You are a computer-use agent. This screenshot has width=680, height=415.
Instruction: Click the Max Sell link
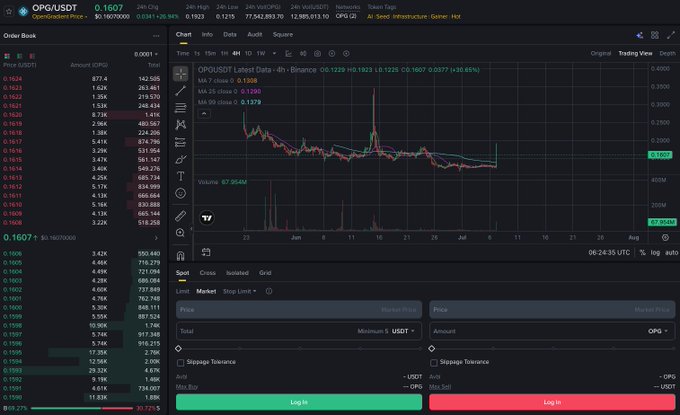coord(440,386)
